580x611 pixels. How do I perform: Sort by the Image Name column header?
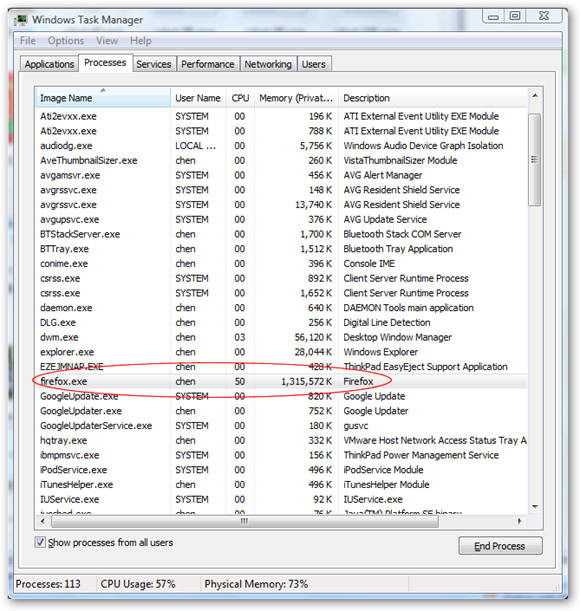[x=103, y=98]
